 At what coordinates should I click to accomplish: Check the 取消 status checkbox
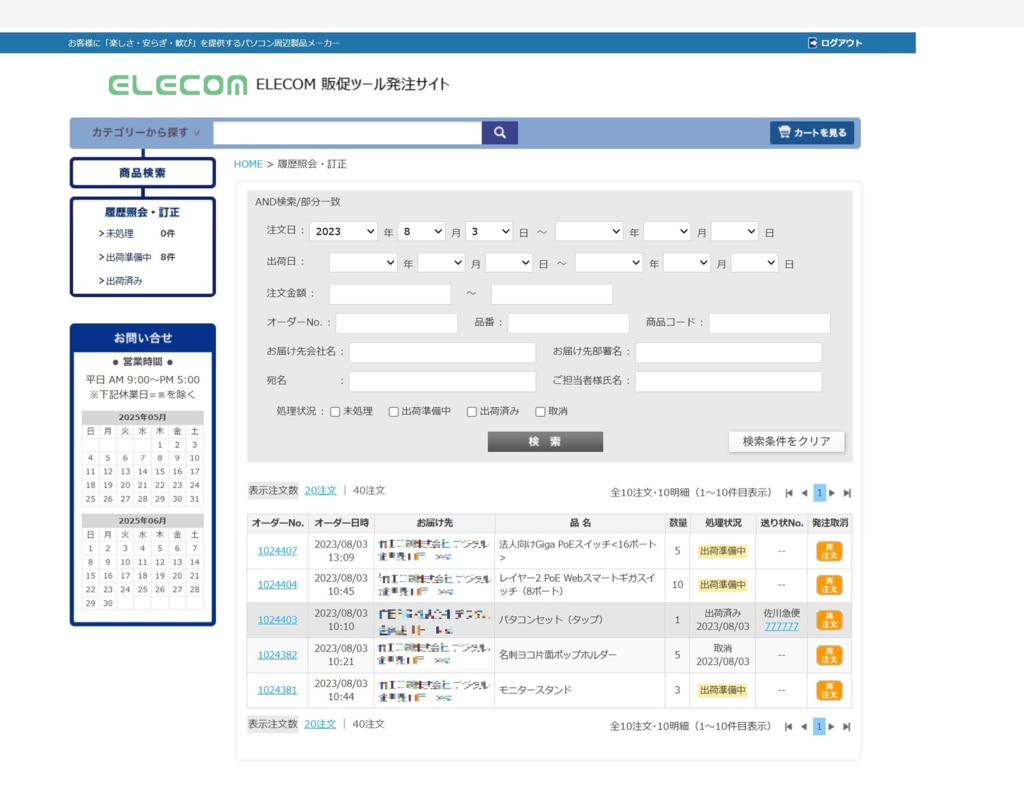click(540, 412)
